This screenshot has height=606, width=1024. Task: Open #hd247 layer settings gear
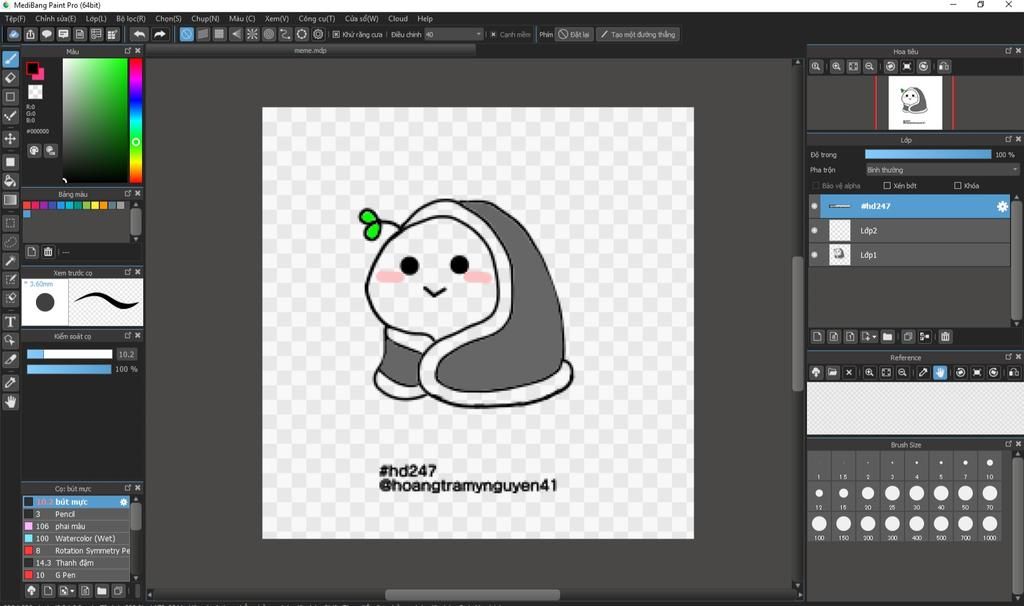click(x=1002, y=206)
